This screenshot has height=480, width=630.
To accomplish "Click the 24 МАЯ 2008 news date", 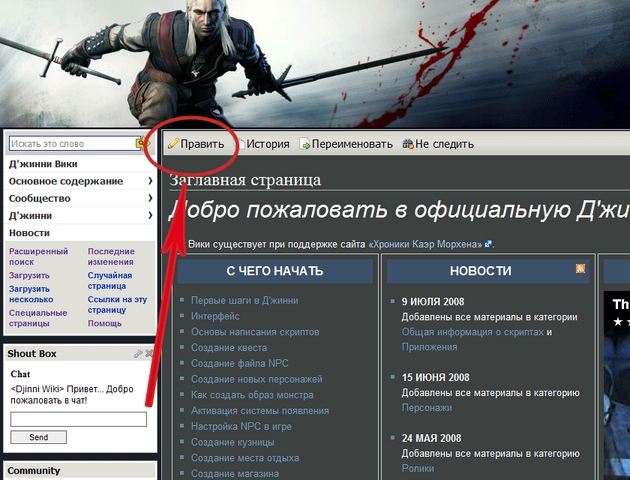I will (431, 438).
